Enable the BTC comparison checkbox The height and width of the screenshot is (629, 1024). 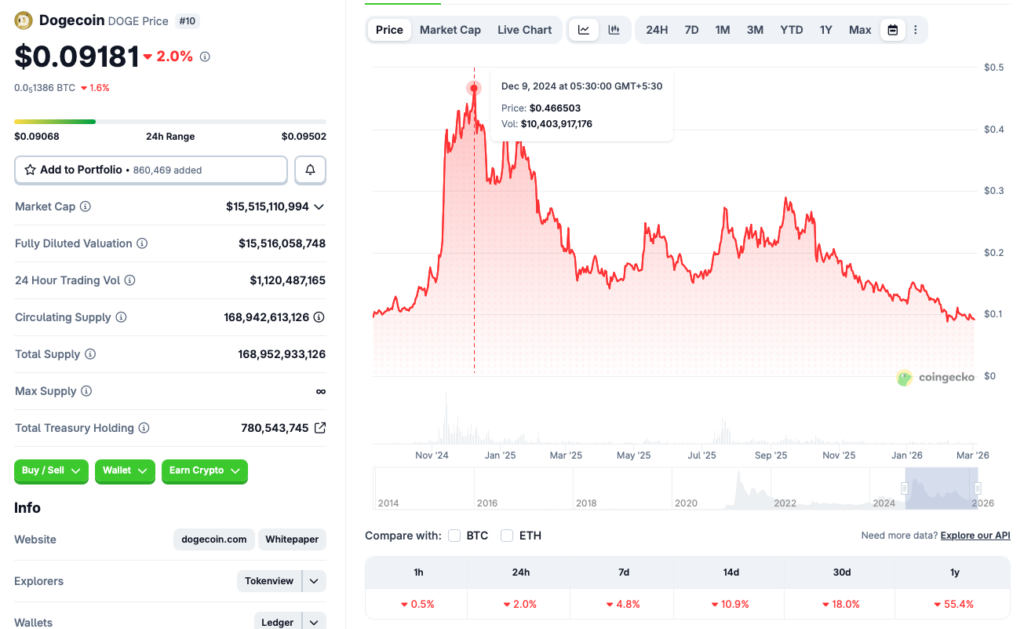[x=454, y=535]
